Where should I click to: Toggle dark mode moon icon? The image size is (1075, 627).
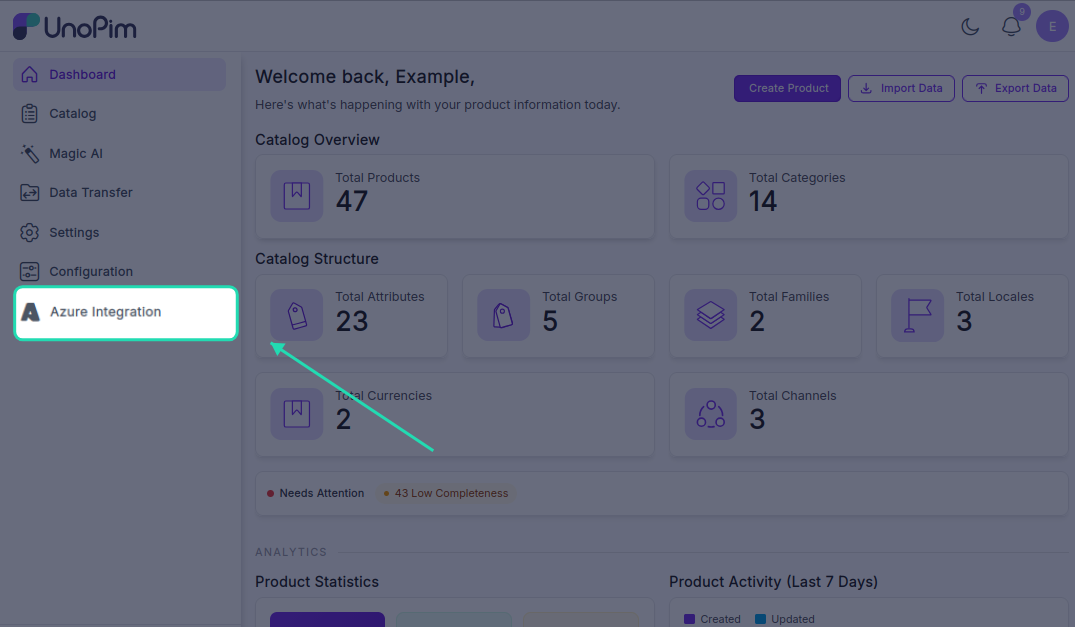point(970,27)
